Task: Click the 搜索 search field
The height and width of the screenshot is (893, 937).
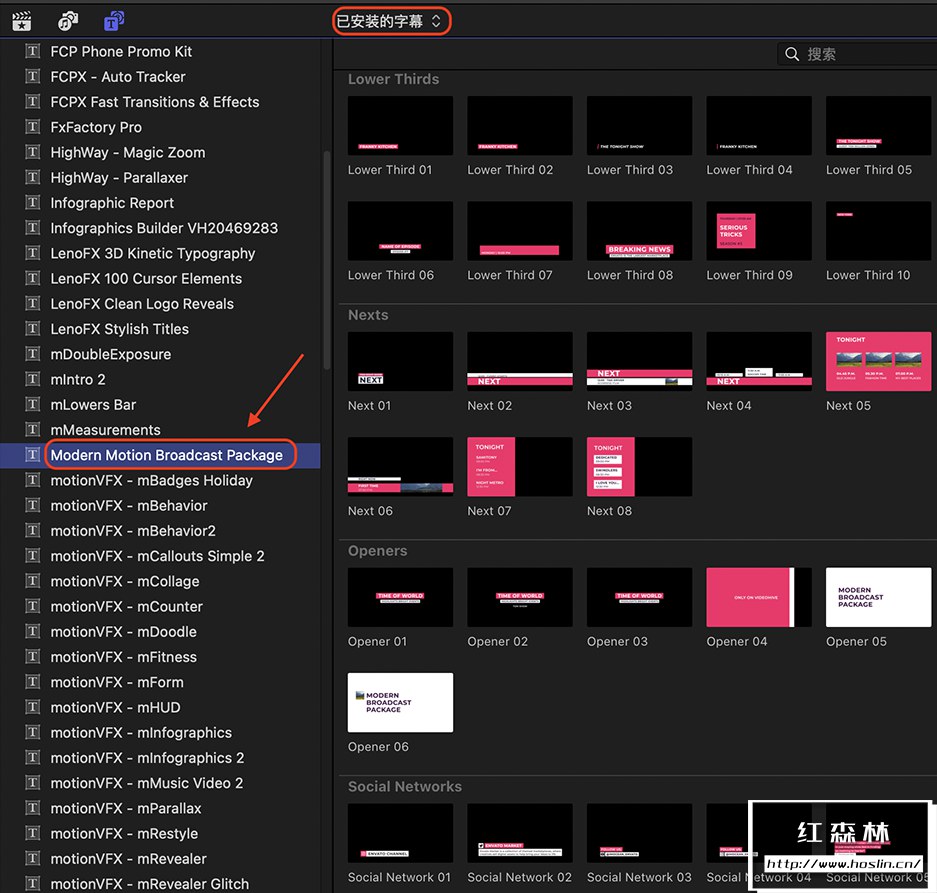Action: click(x=857, y=54)
